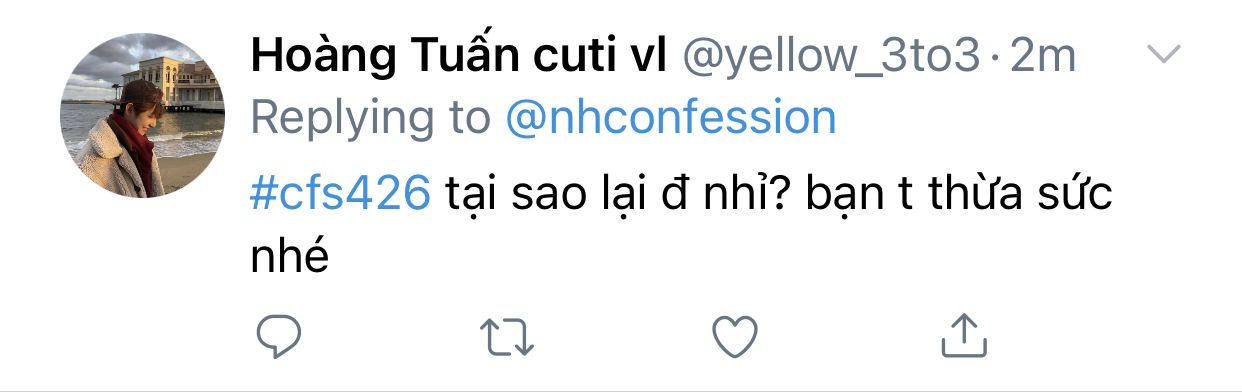1242x392 pixels.
Task: Open the downward chevron menu beside the timestamp
Action: pyautogui.click(x=1164, y=55)
